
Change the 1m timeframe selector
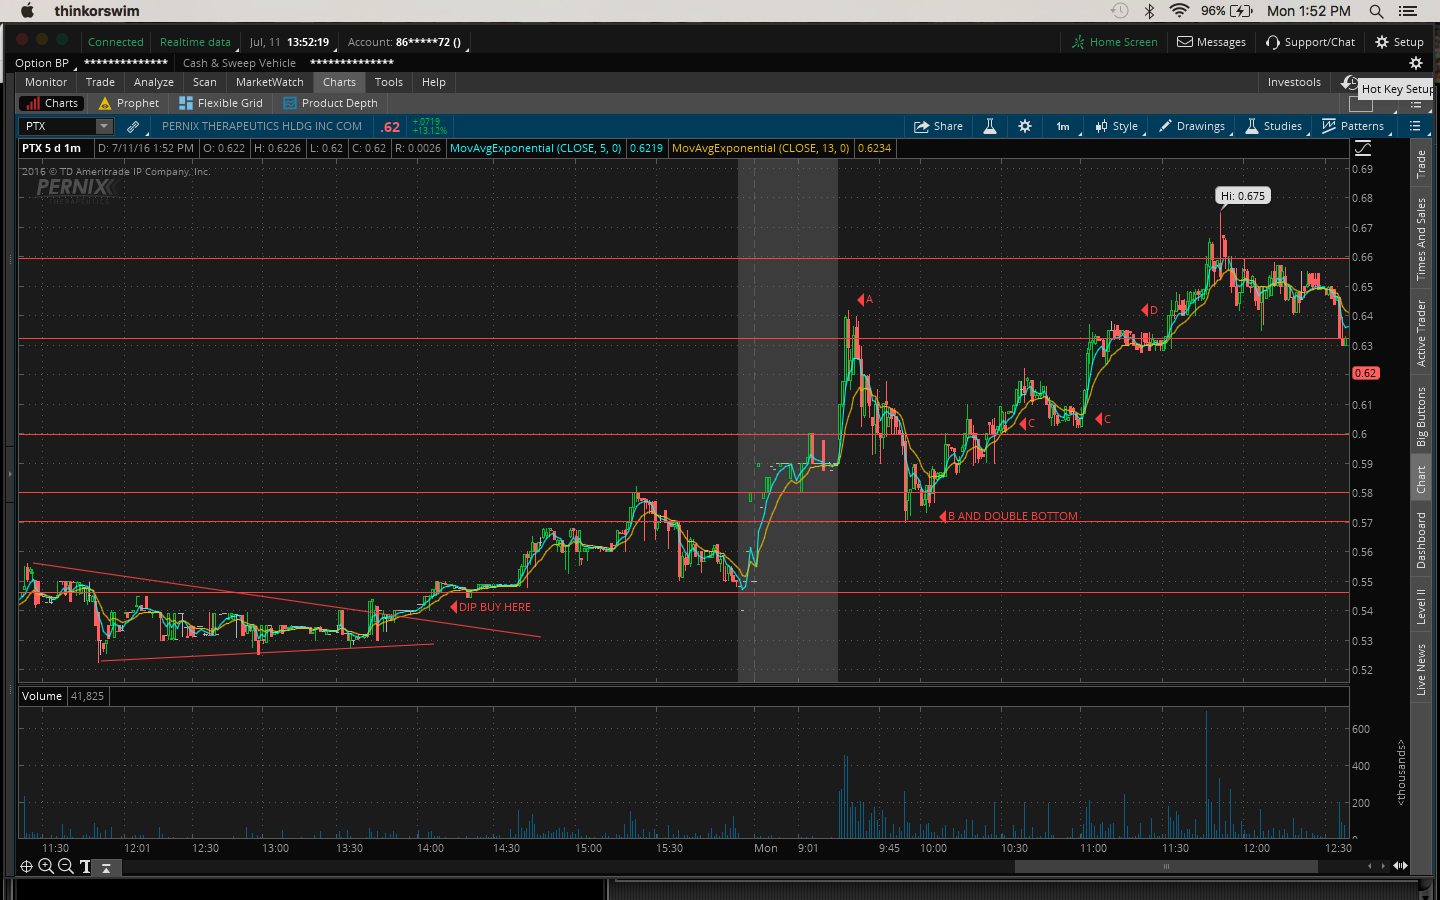coord(1063,126)
